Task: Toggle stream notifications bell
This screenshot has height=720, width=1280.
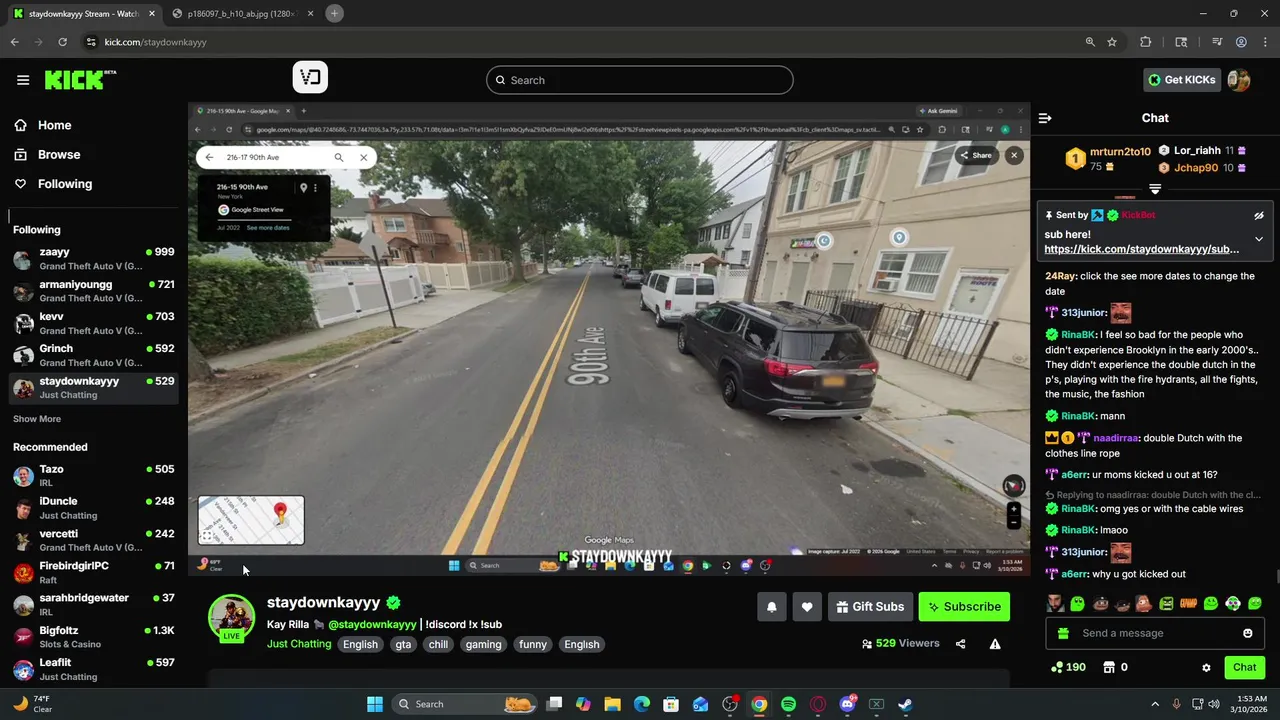Action: (x=771, y=607)
